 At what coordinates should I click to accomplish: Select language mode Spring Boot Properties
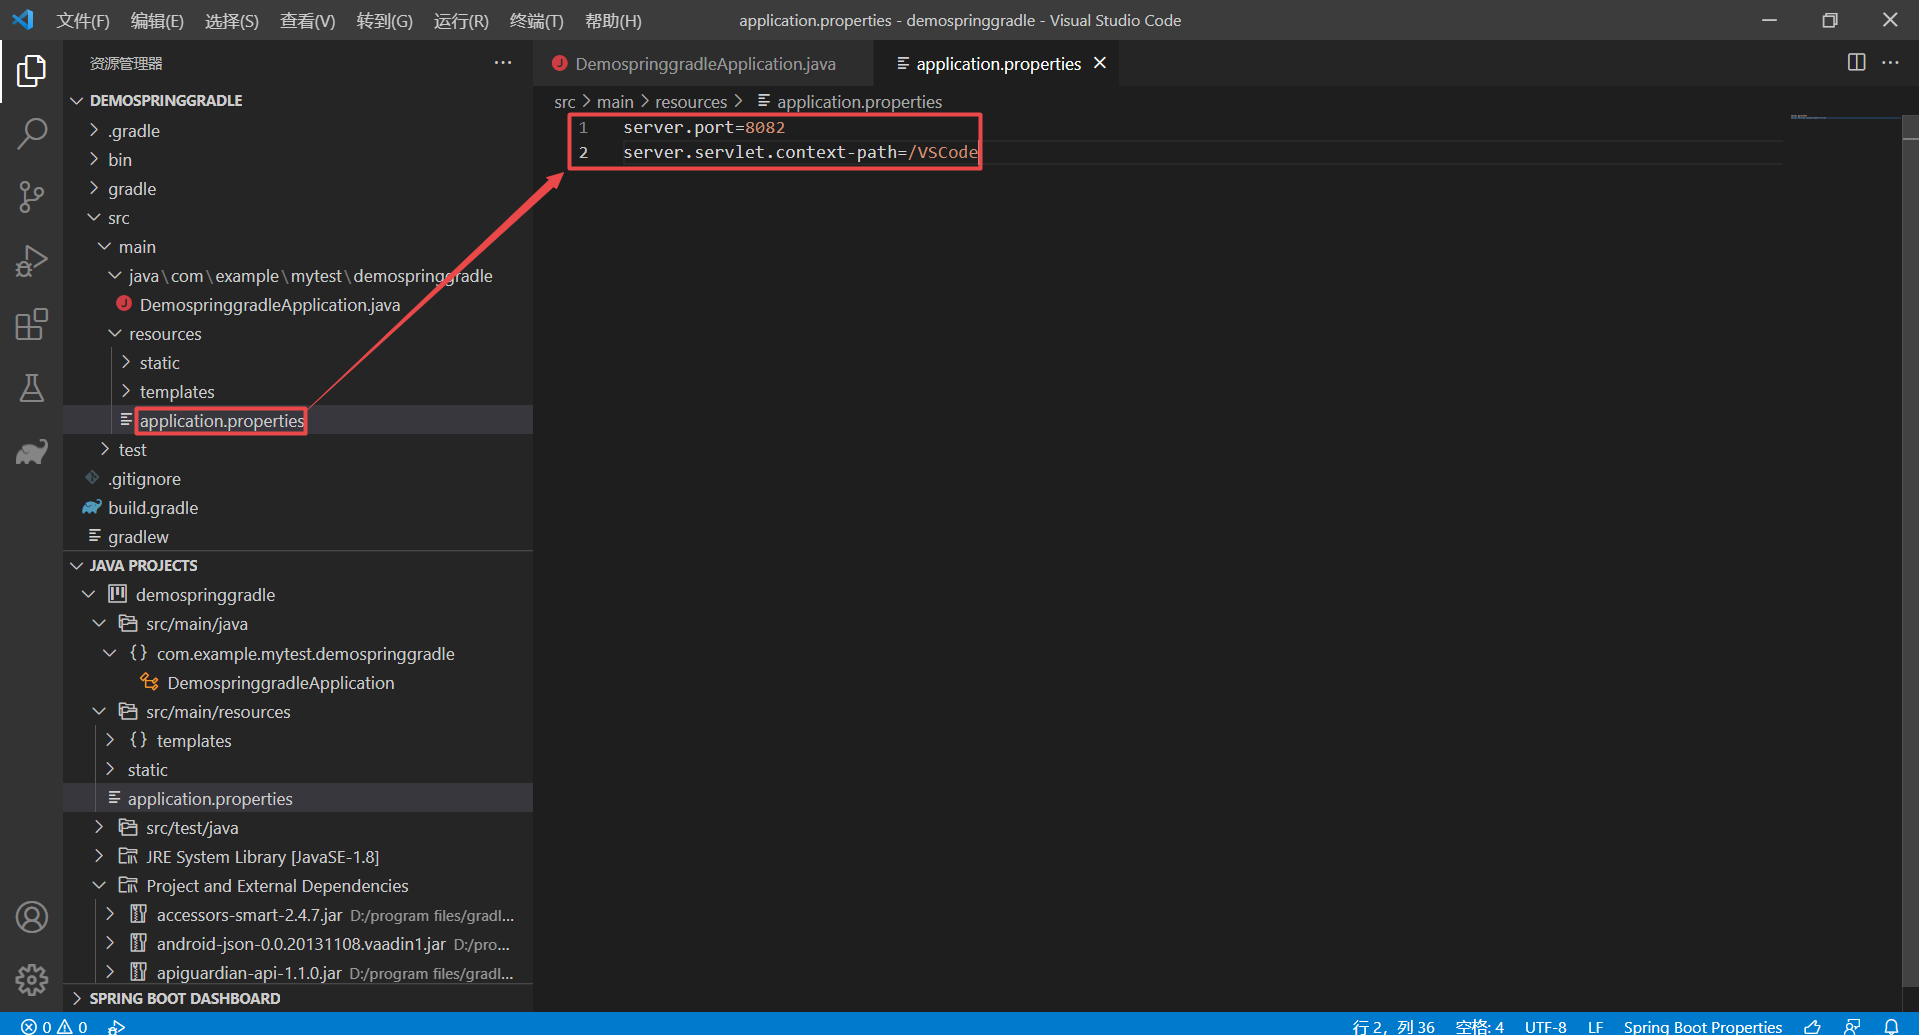click(1702, 1026)
